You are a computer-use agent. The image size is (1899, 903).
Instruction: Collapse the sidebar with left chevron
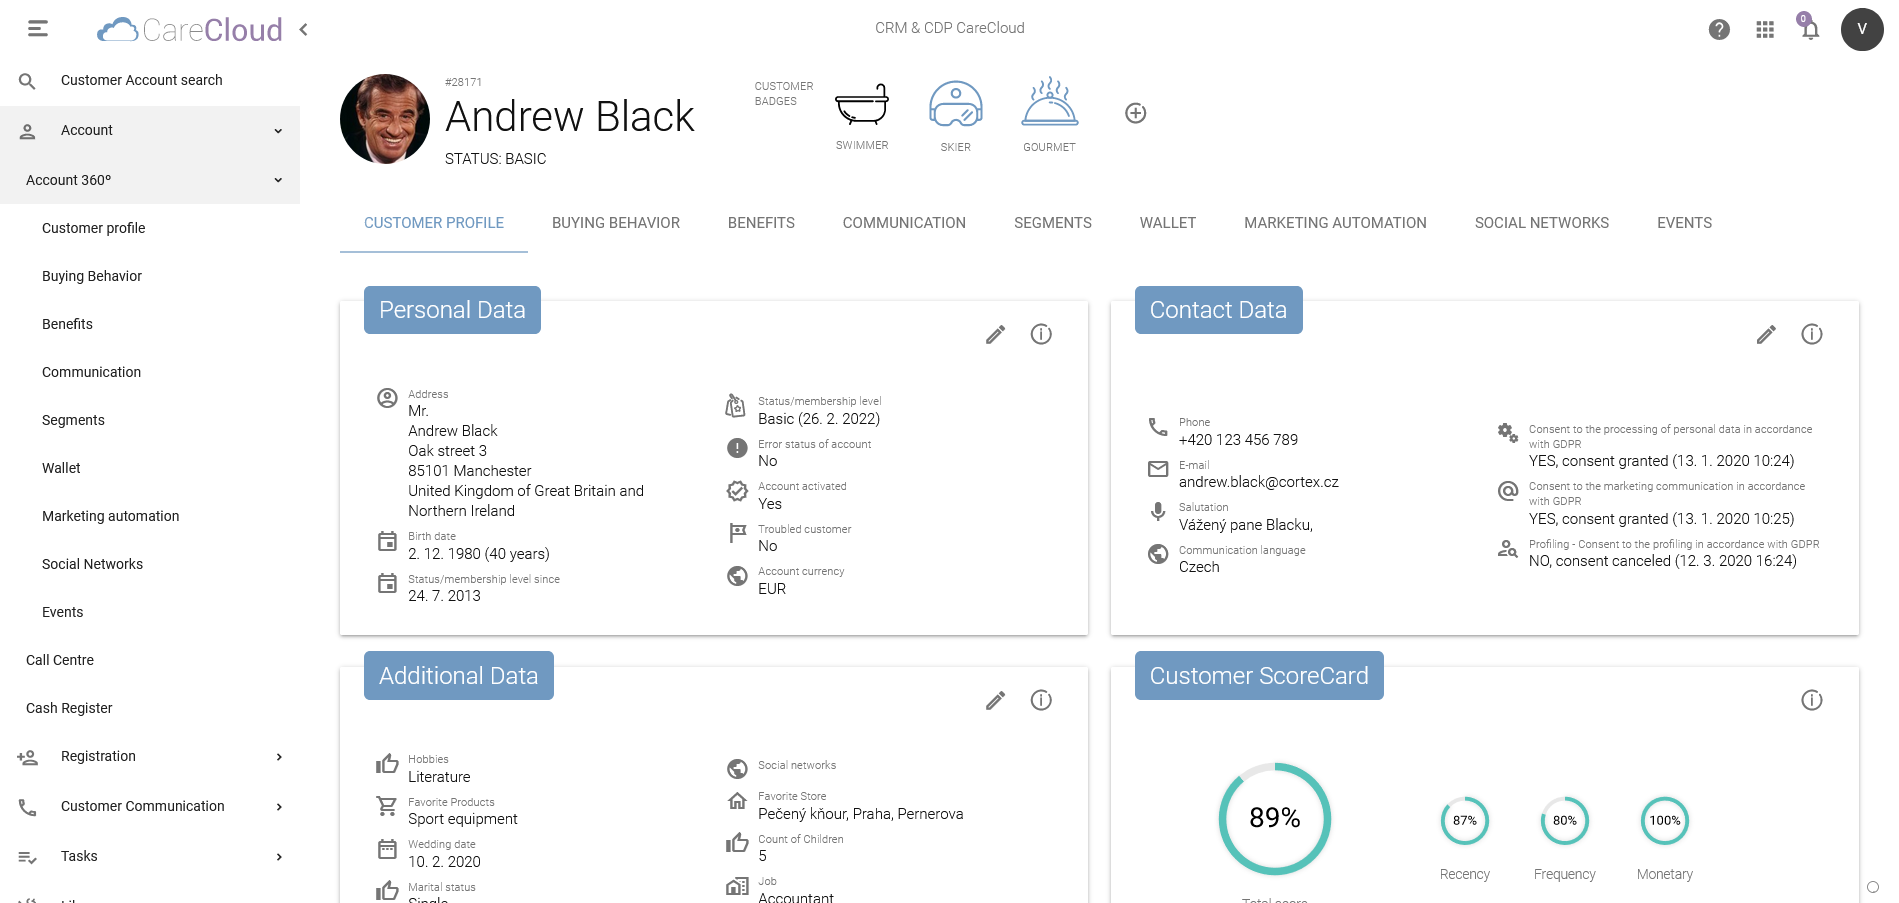click(304, 30)
